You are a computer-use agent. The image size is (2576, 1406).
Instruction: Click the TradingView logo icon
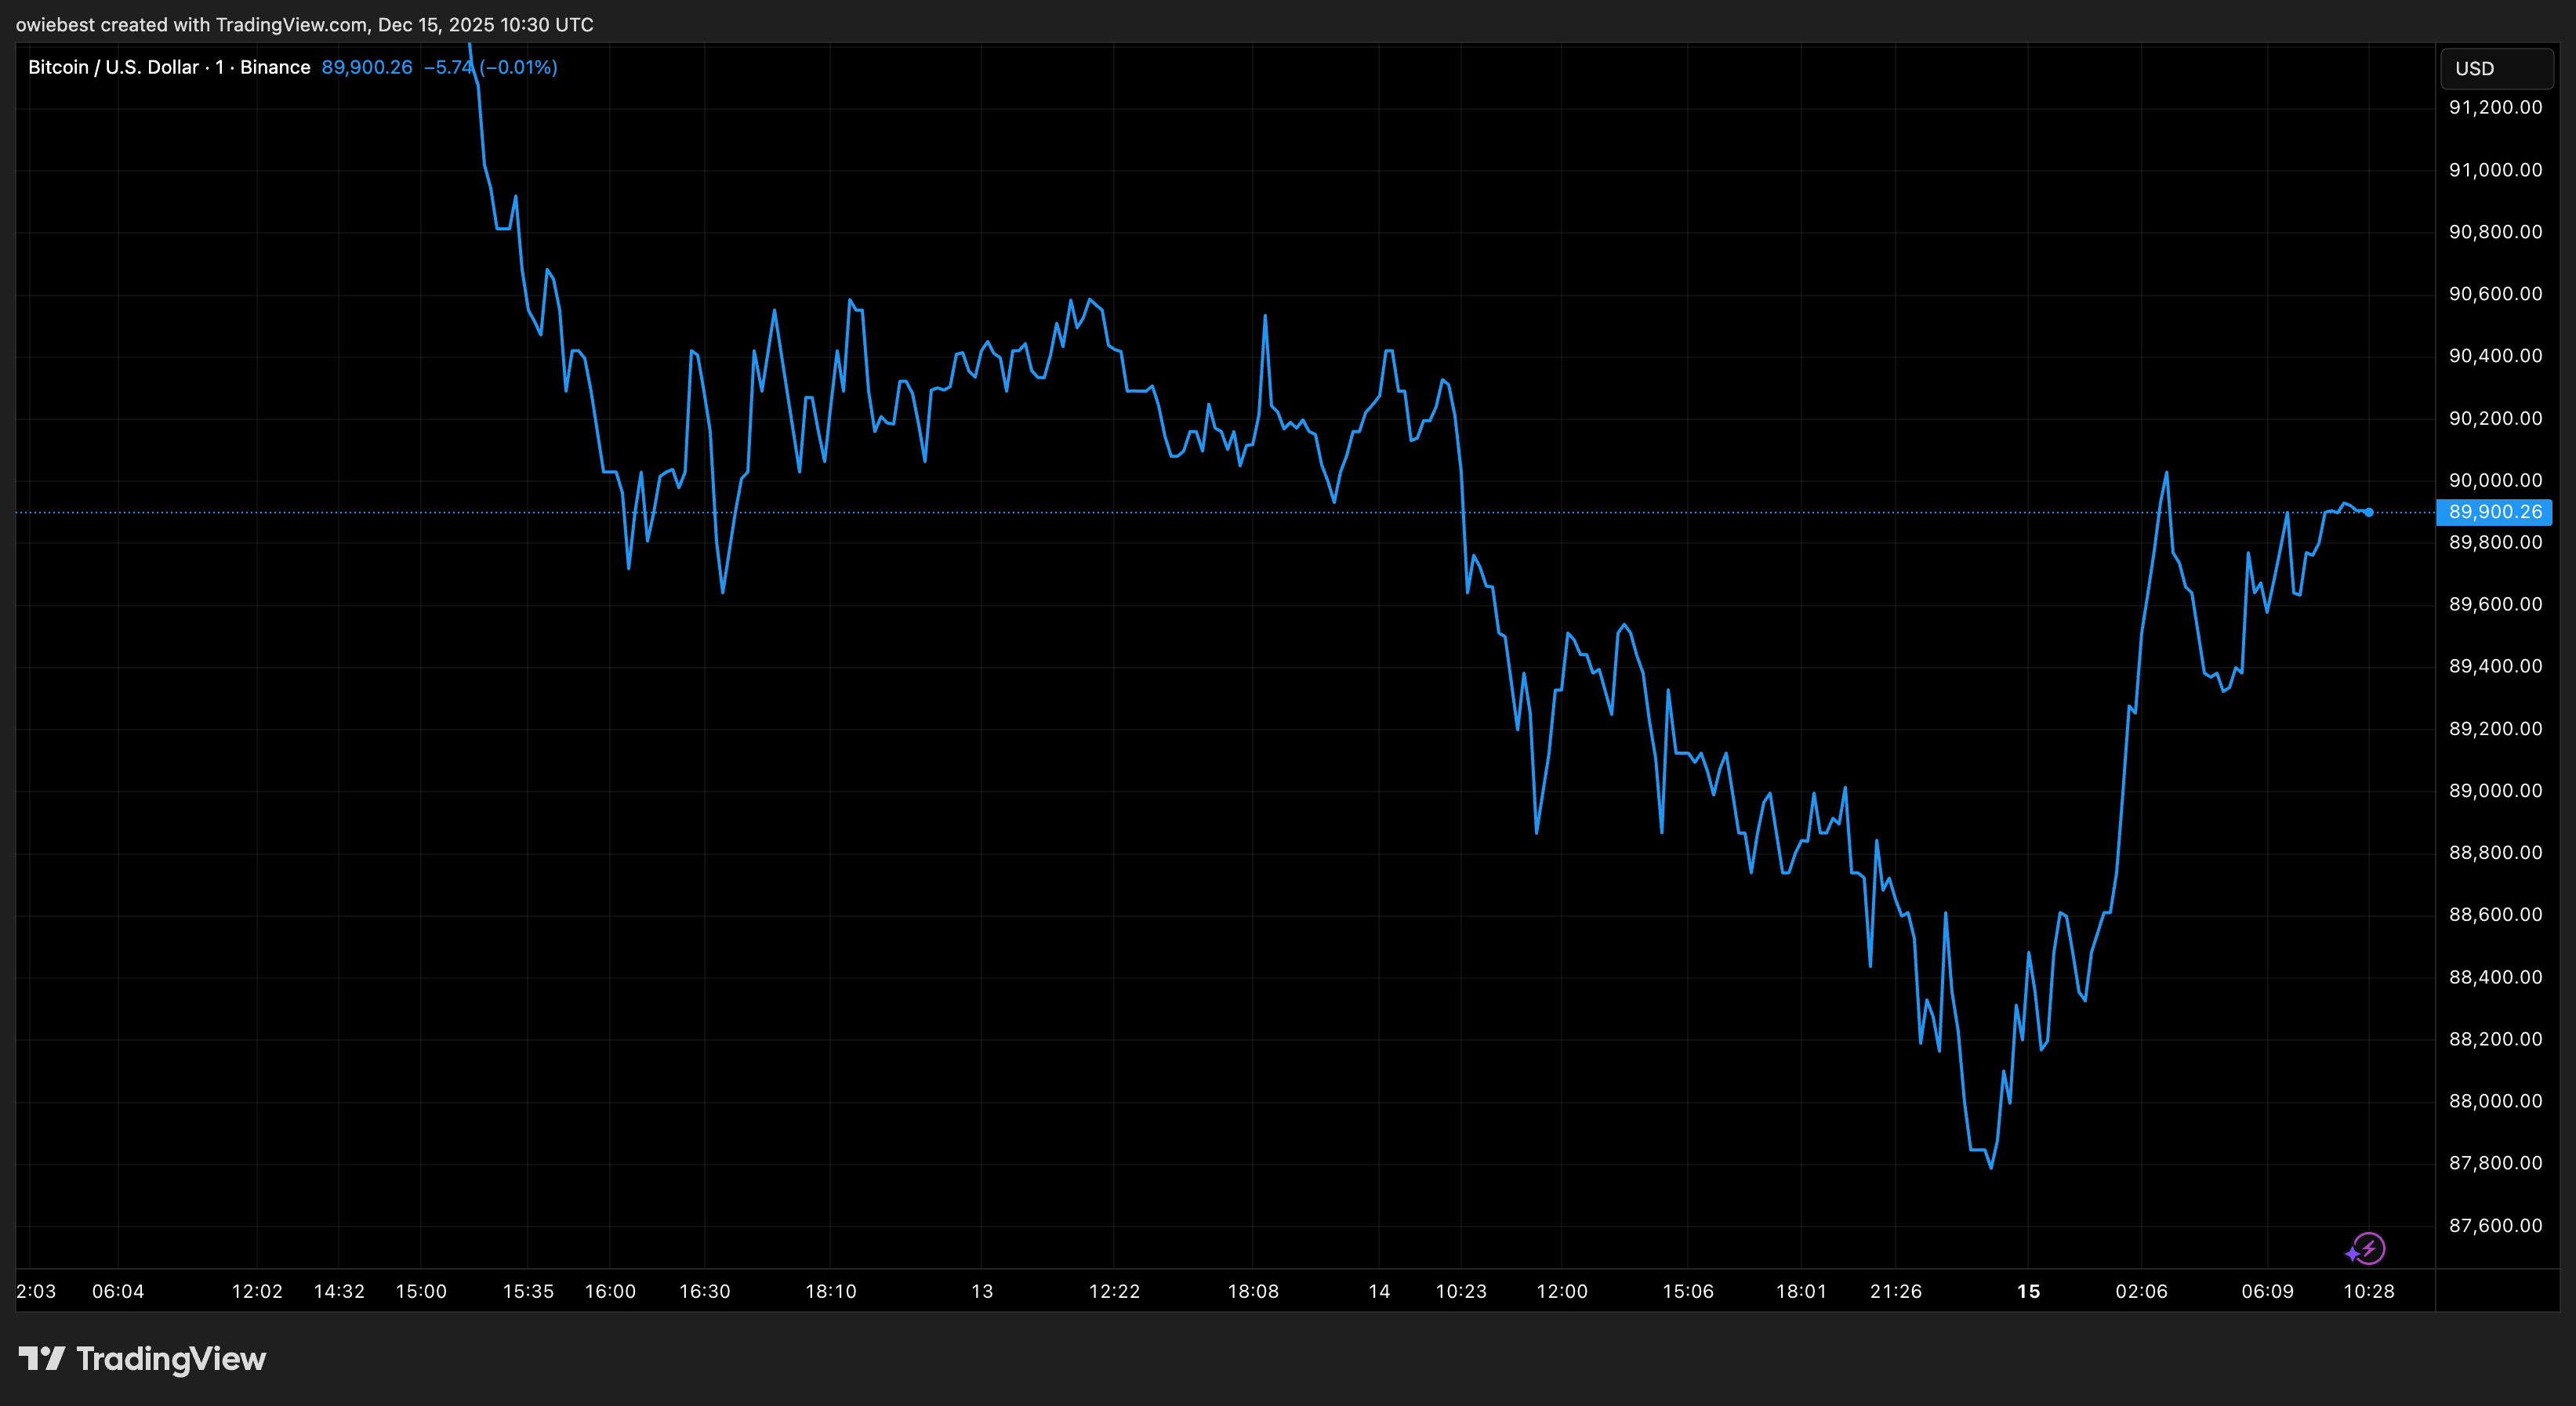point(41,1358)
